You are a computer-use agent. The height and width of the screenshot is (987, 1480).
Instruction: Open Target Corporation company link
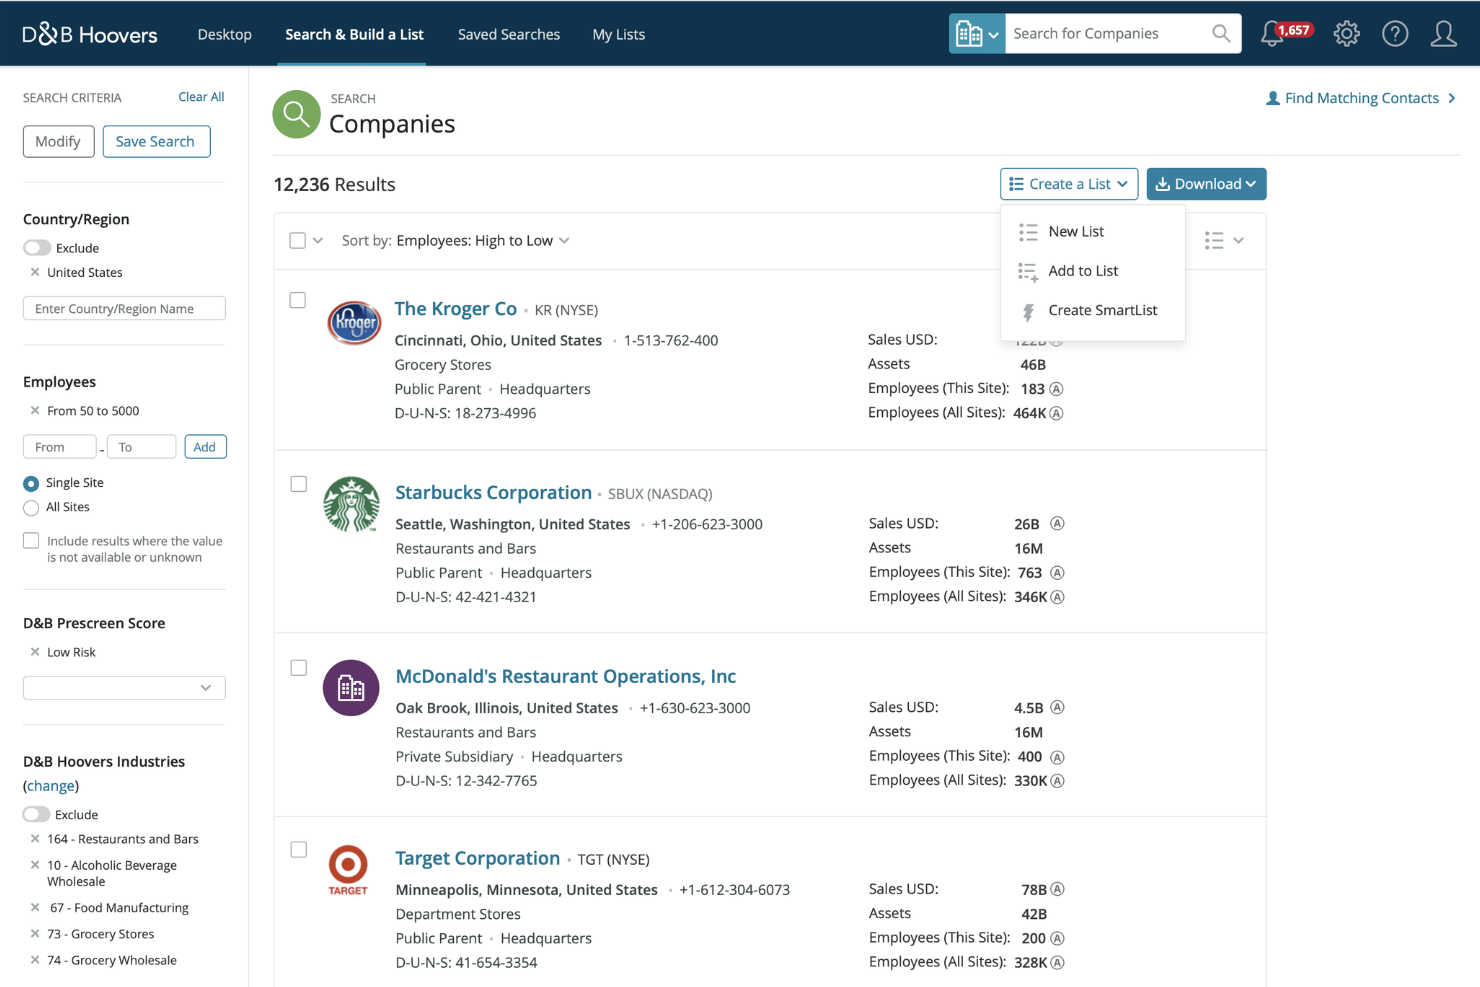477,858
